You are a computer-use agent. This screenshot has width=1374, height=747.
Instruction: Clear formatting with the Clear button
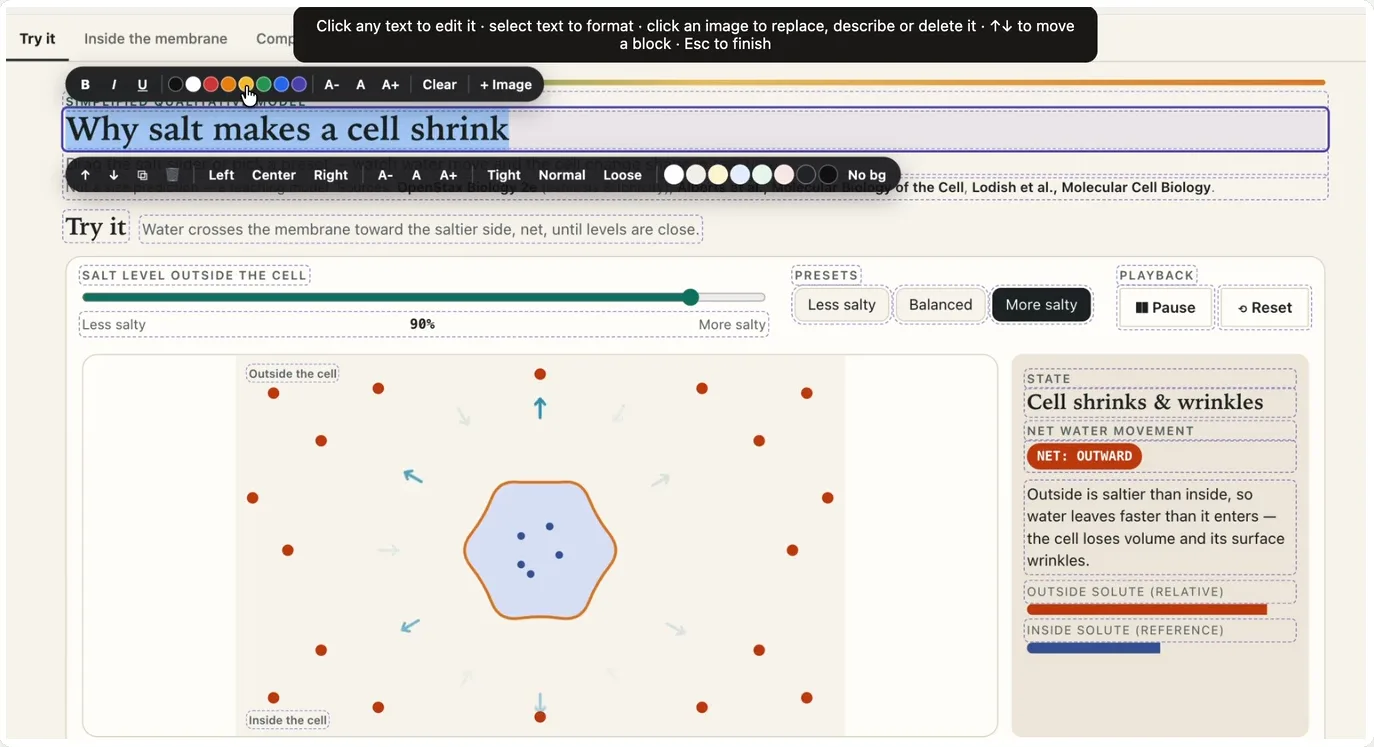click(440, 85)
